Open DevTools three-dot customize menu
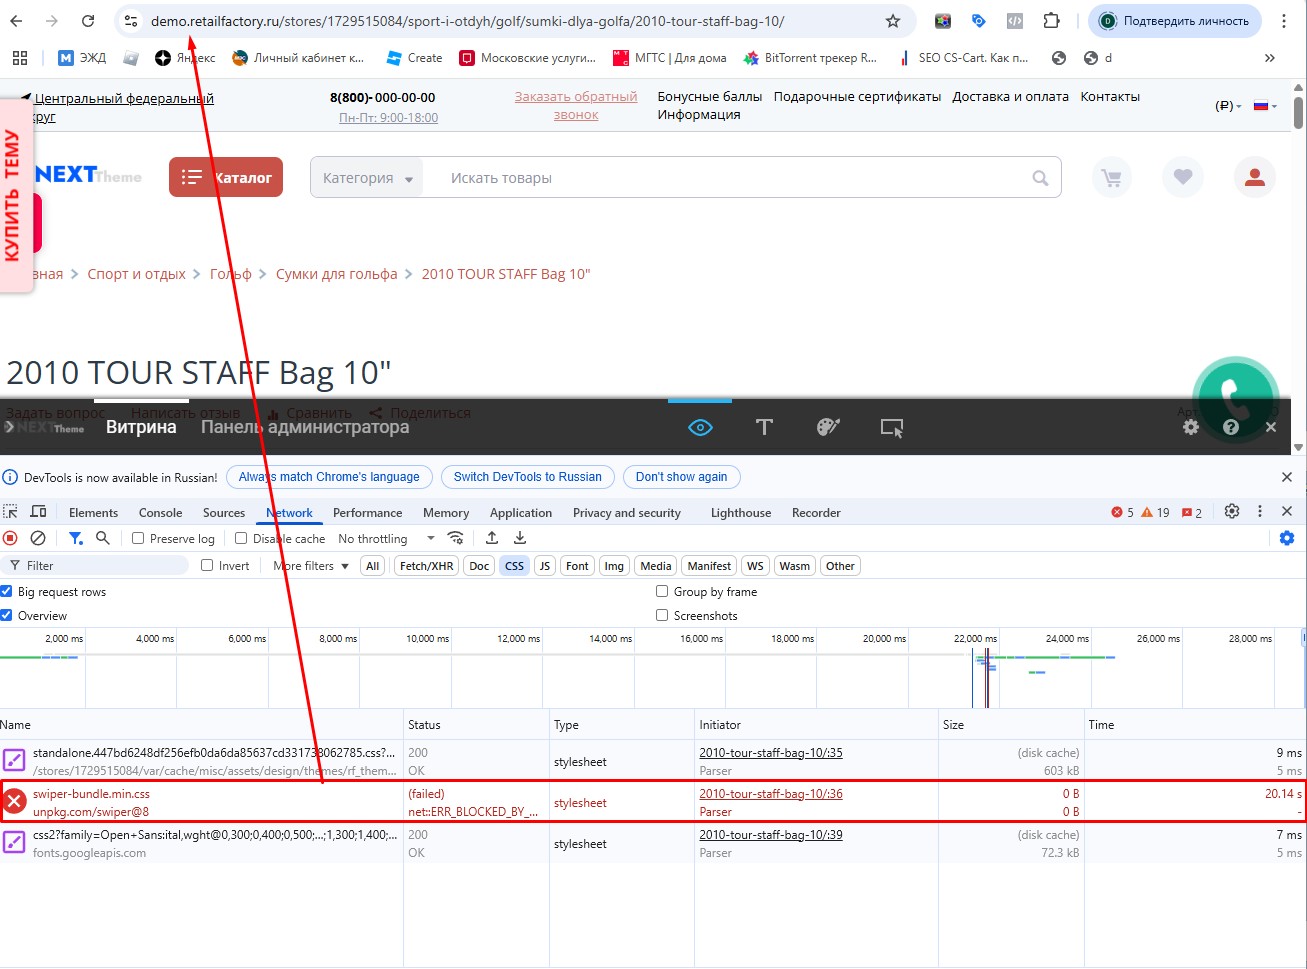 point(1260,511)
